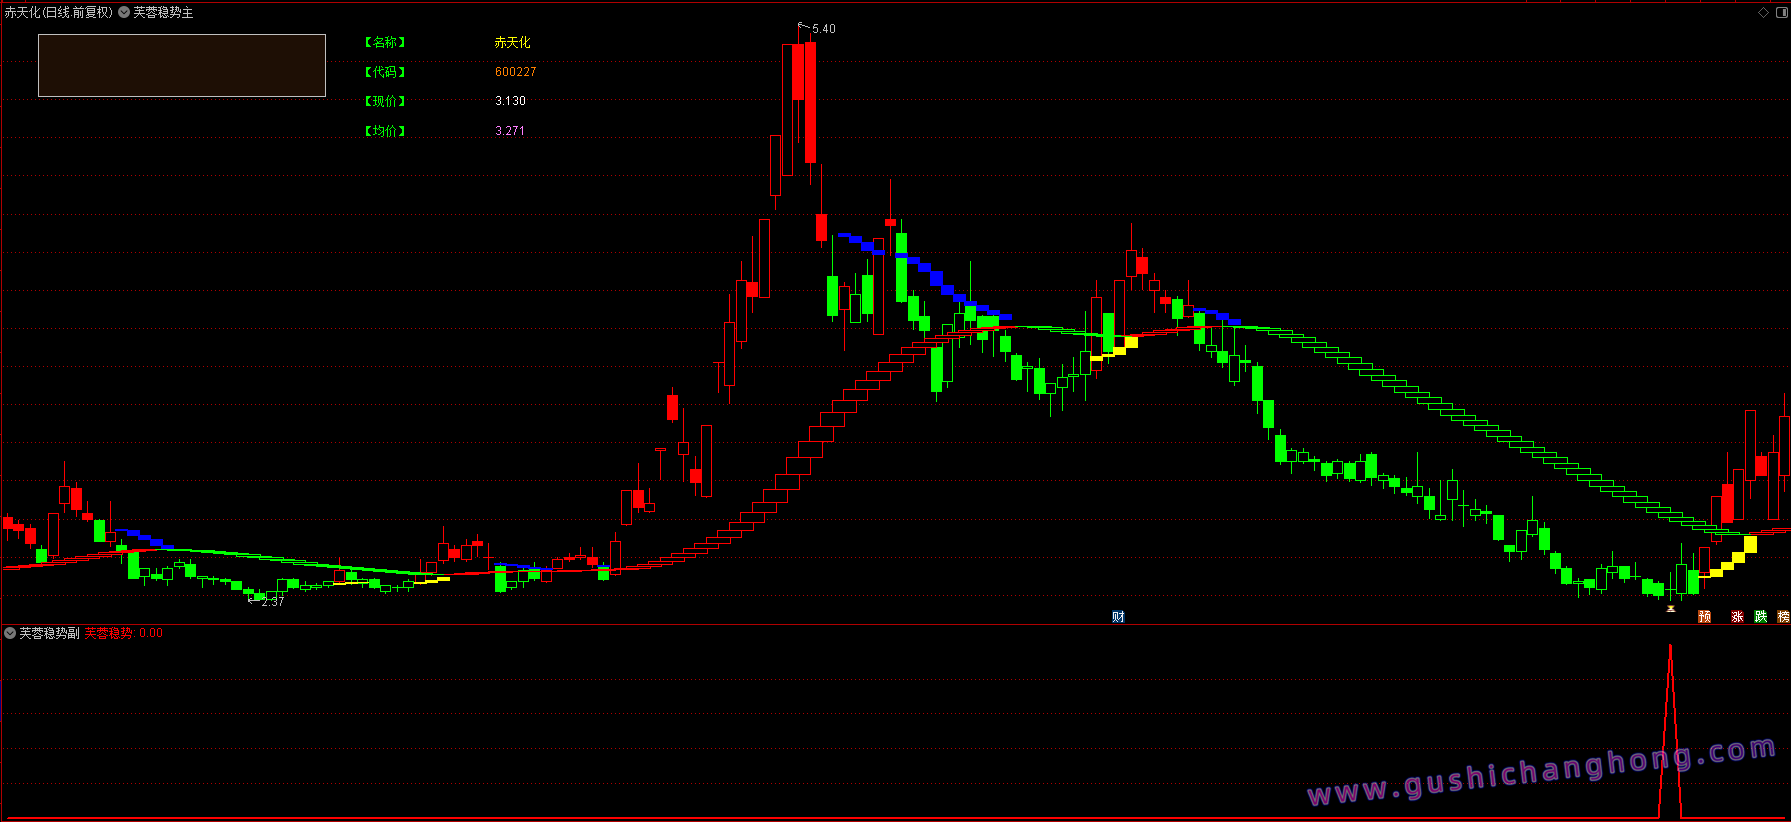Click the orange 预 forecast marker
1791x822 pixels.
(x=1705, y=617)
